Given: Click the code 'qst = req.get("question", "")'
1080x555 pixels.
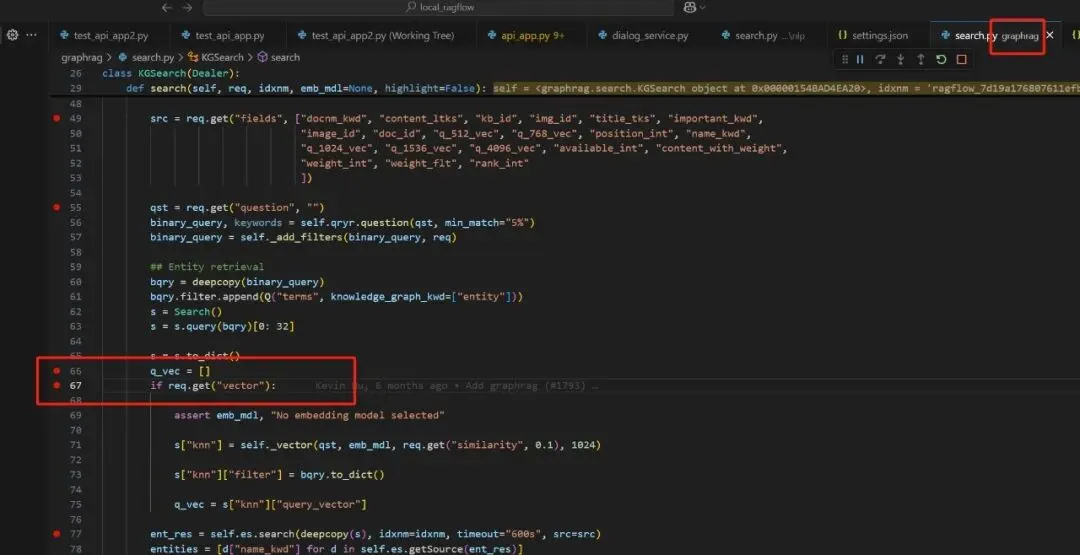Looking at the screenshot, I should [x=238, y=207].
